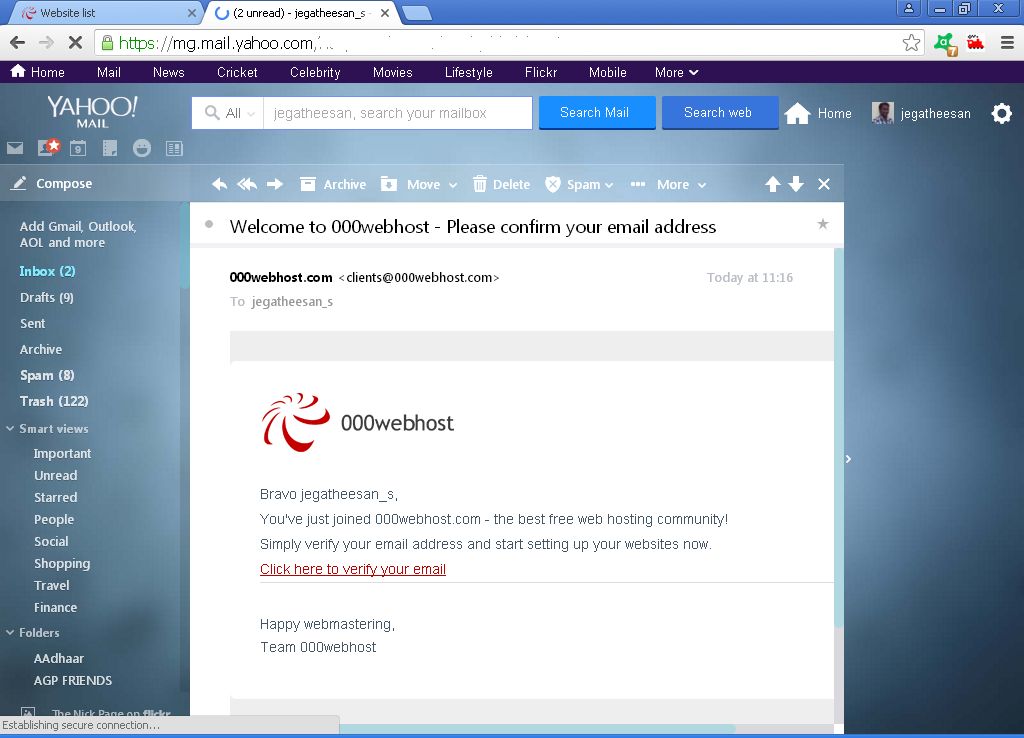Open News in top navigation

click(x=168, y=72)
